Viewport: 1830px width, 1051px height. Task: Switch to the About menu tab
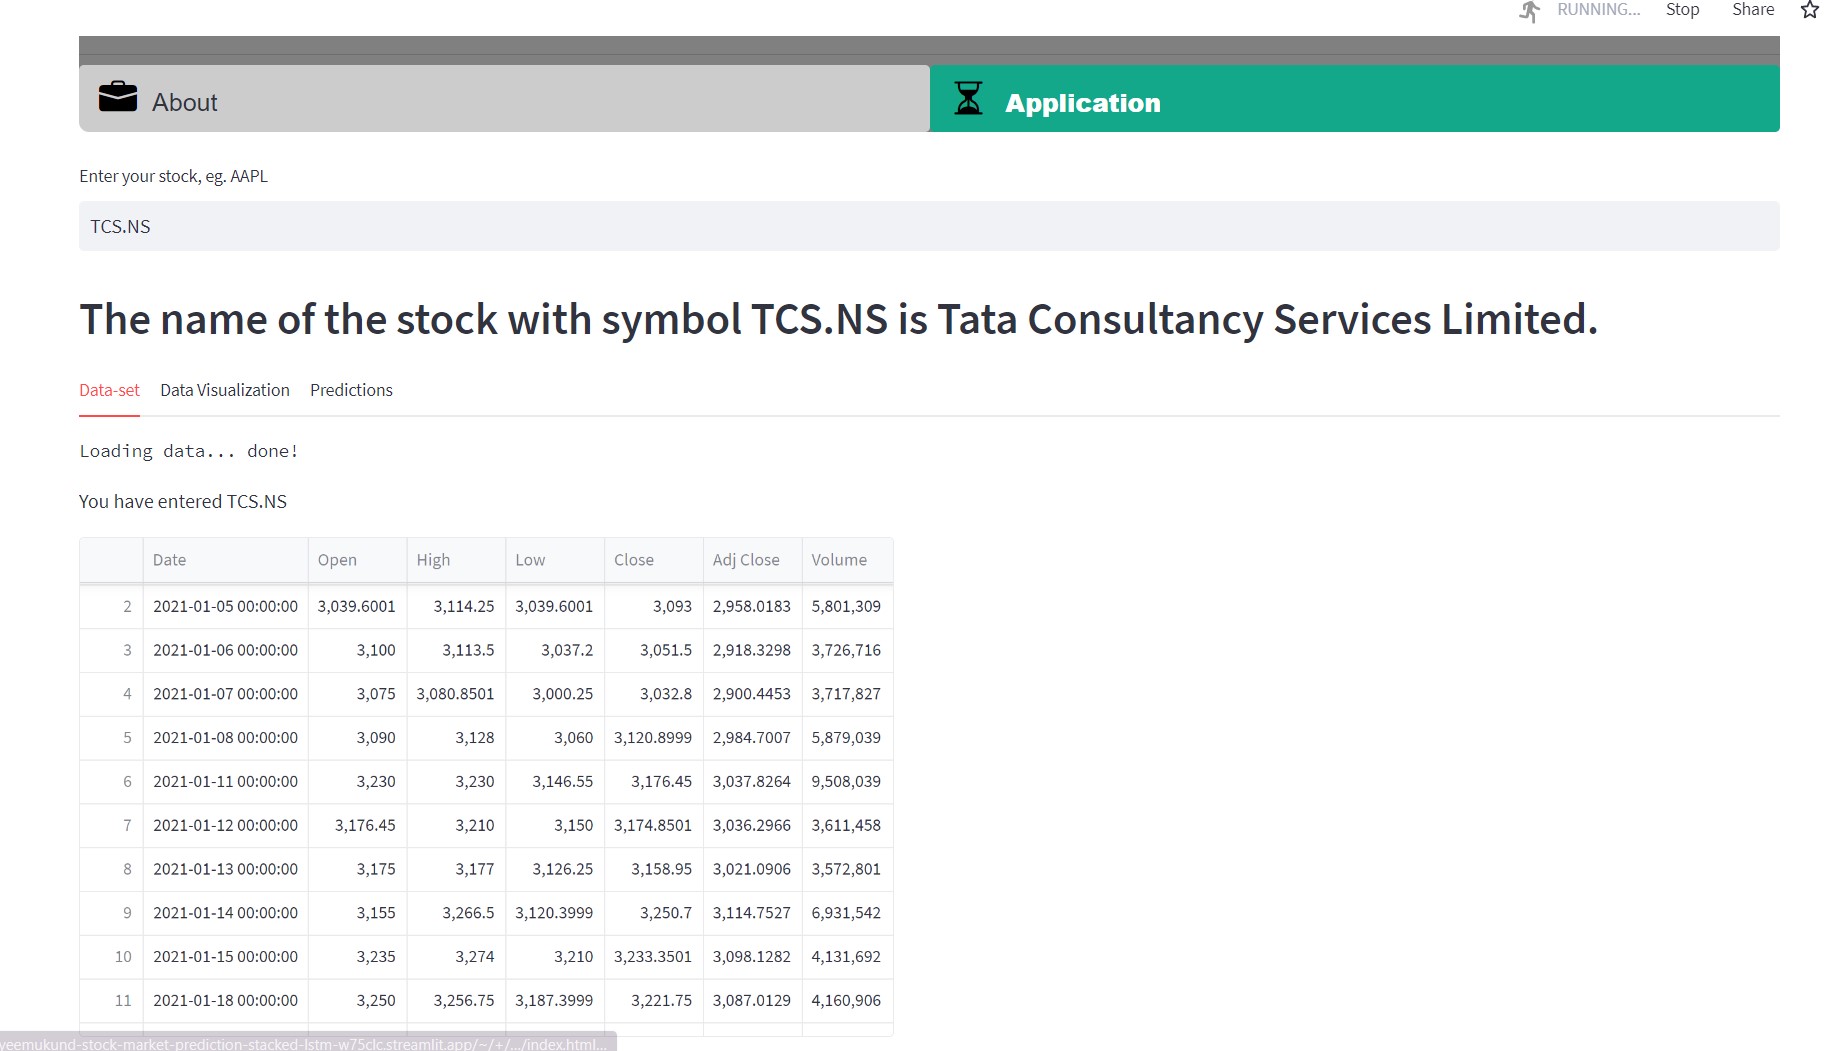pyautogui.click(x=504, y=99)
